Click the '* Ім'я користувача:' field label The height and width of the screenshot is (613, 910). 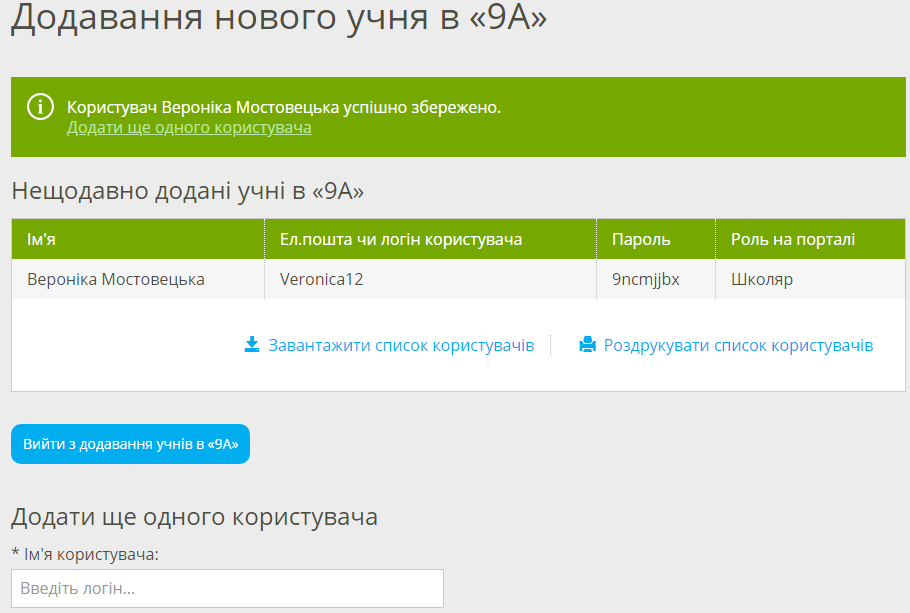coord(85,554)
